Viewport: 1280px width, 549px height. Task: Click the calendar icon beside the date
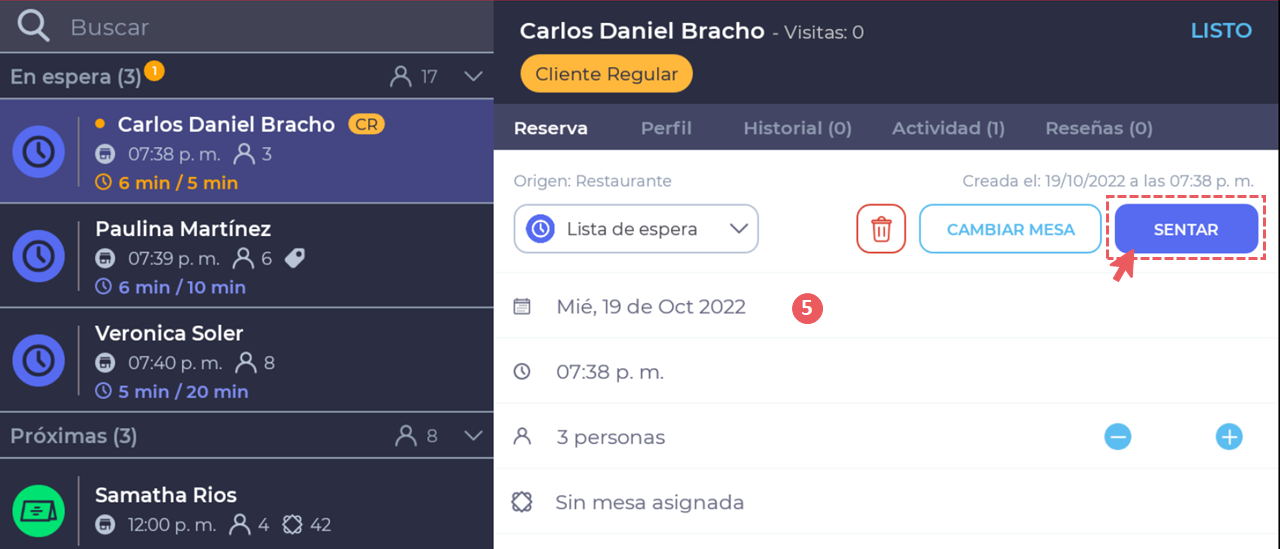(x=522, y=307)
